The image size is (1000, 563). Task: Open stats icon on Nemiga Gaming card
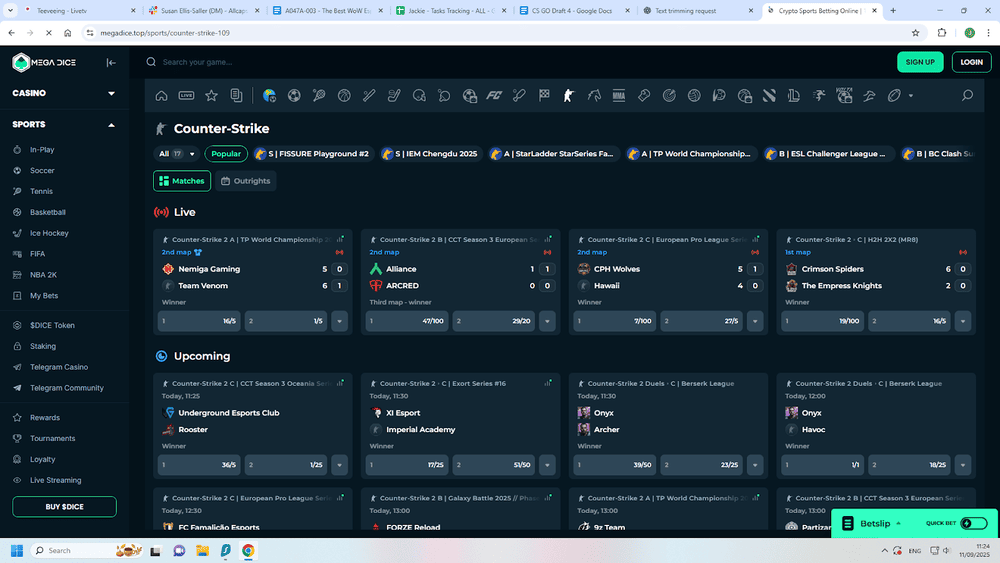[x=341, y=239]
